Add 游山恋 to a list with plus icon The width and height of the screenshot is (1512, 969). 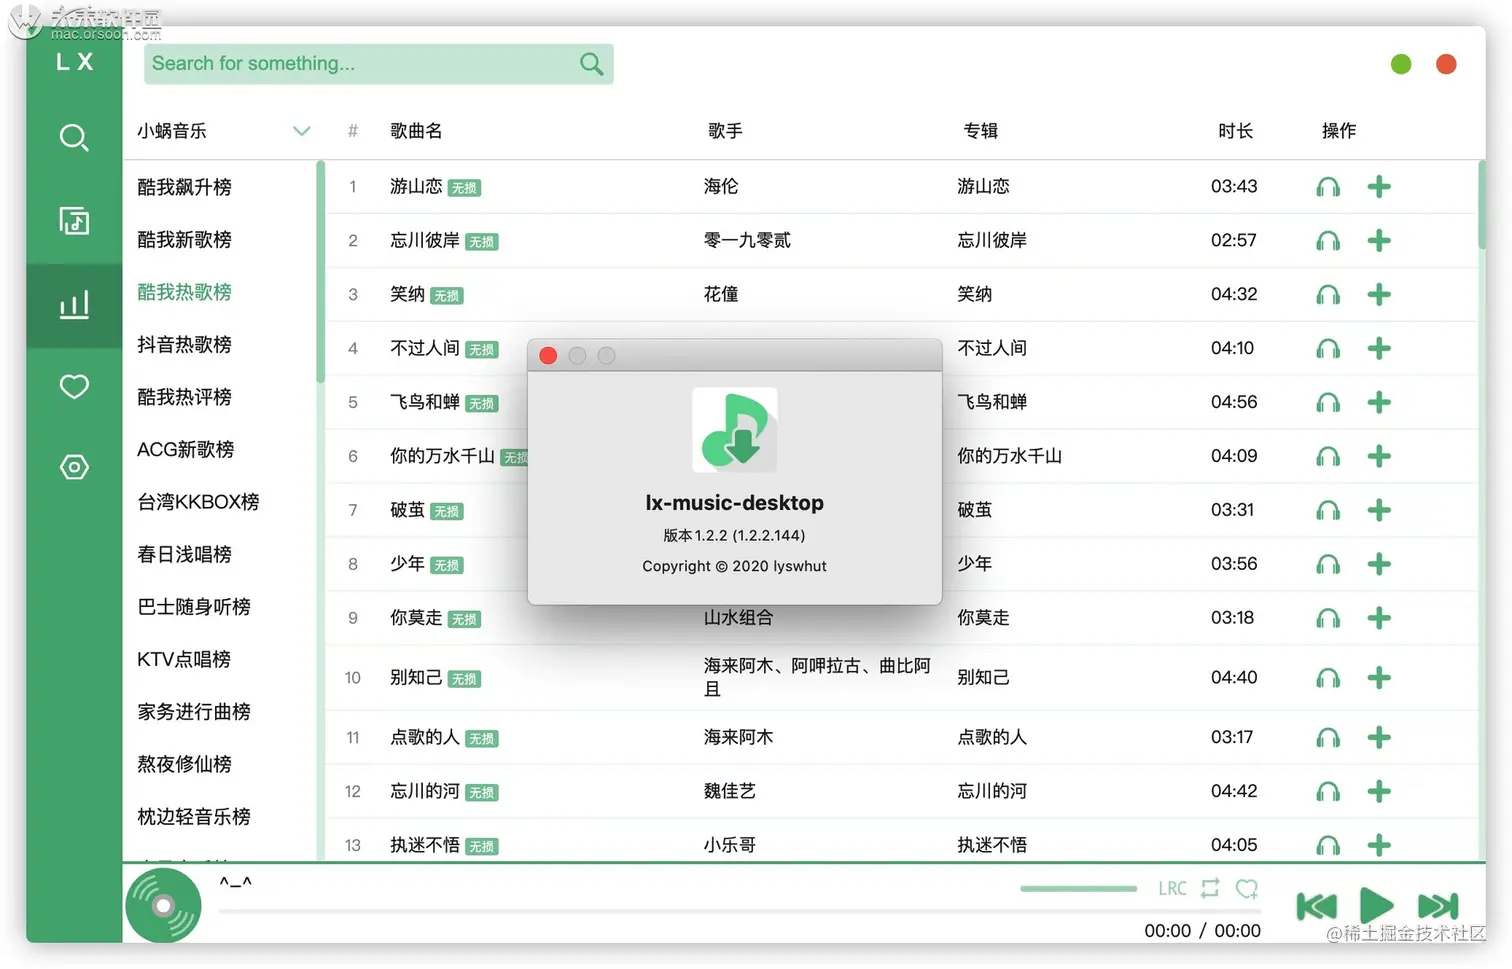pos(1379,187)
